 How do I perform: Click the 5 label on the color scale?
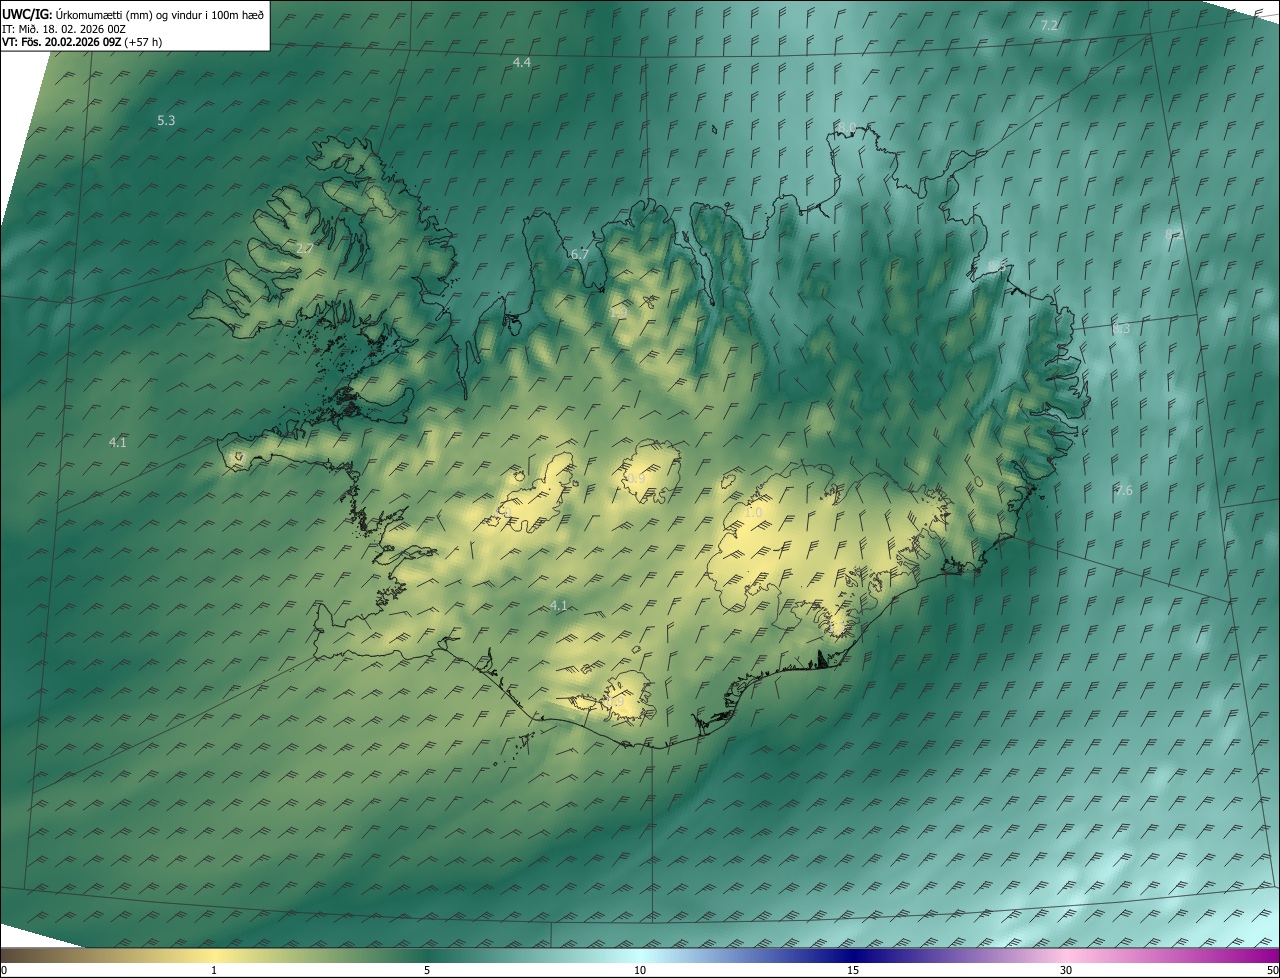pyautogui.click(x=427, y=970)
